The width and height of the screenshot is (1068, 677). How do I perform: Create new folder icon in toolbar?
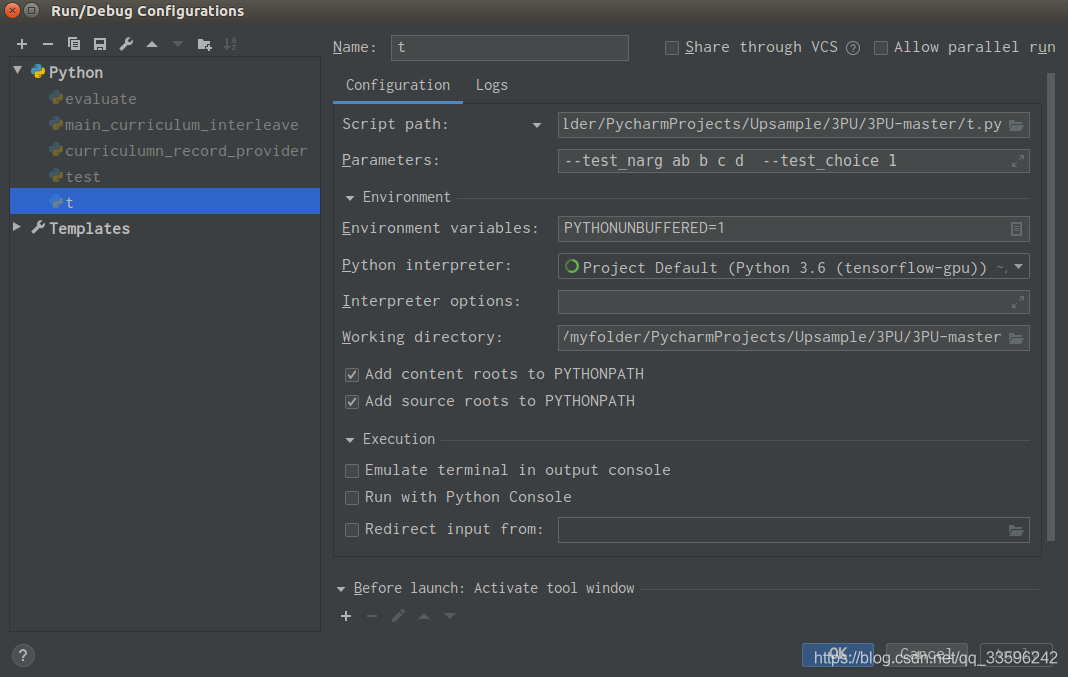(x=204, y=44)
